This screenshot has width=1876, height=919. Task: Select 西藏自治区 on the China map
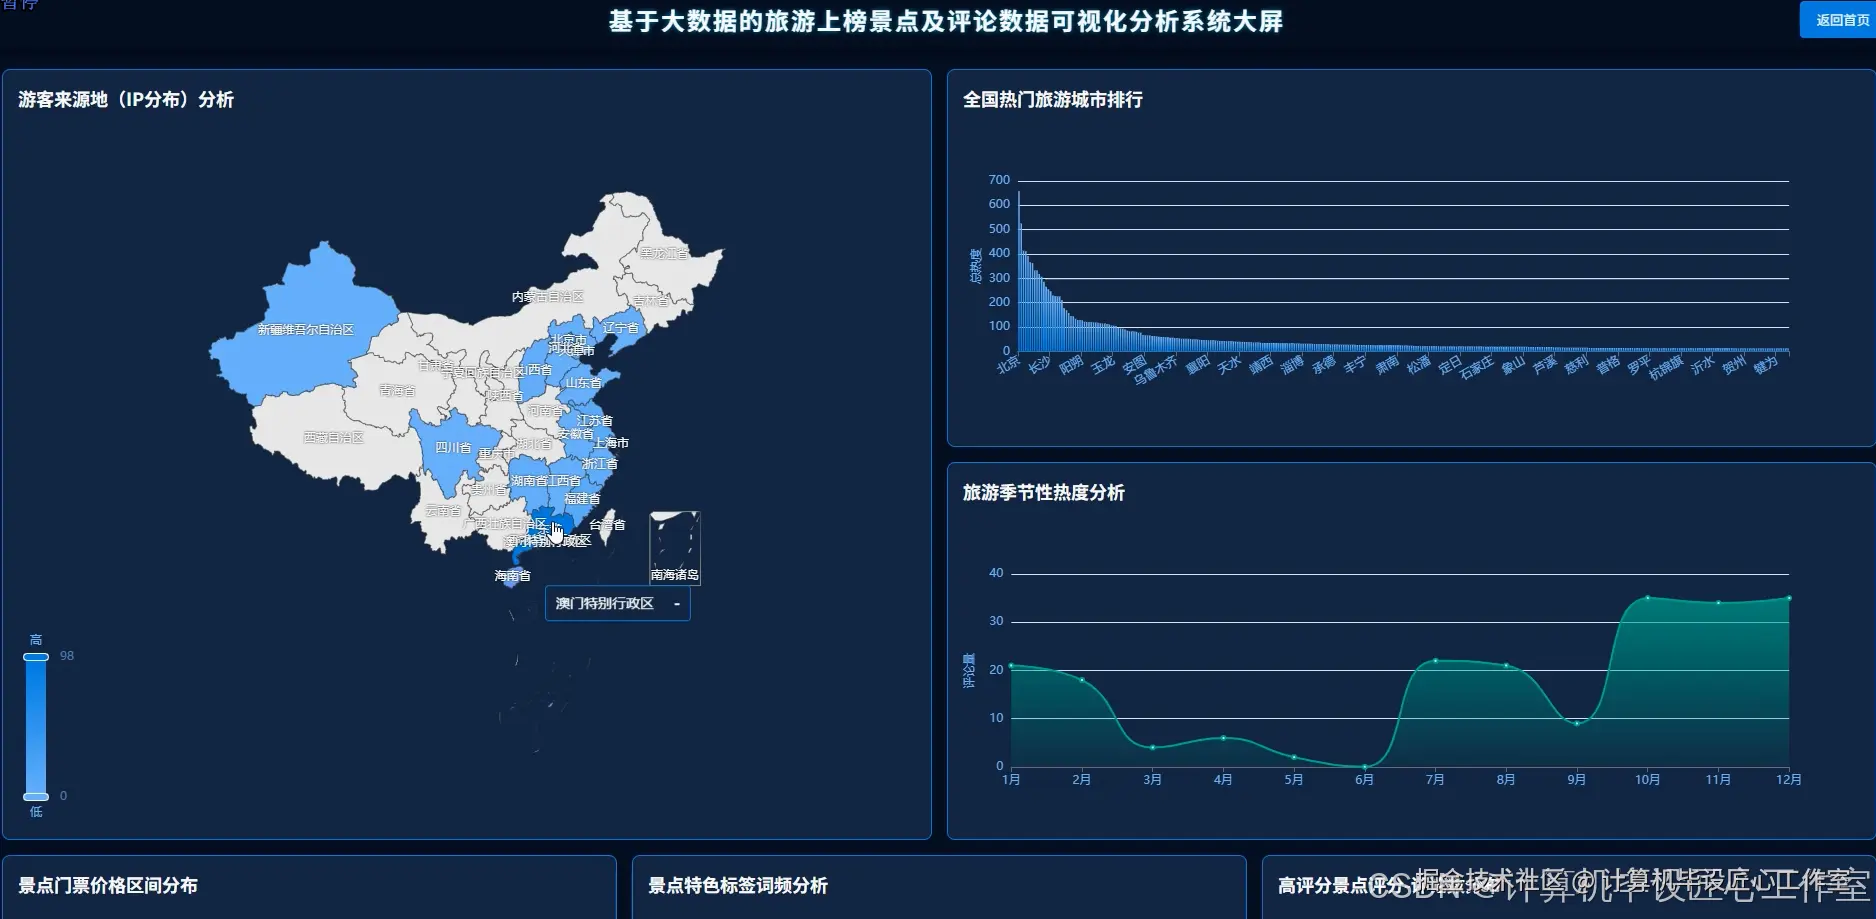click(x=334, y=438)
